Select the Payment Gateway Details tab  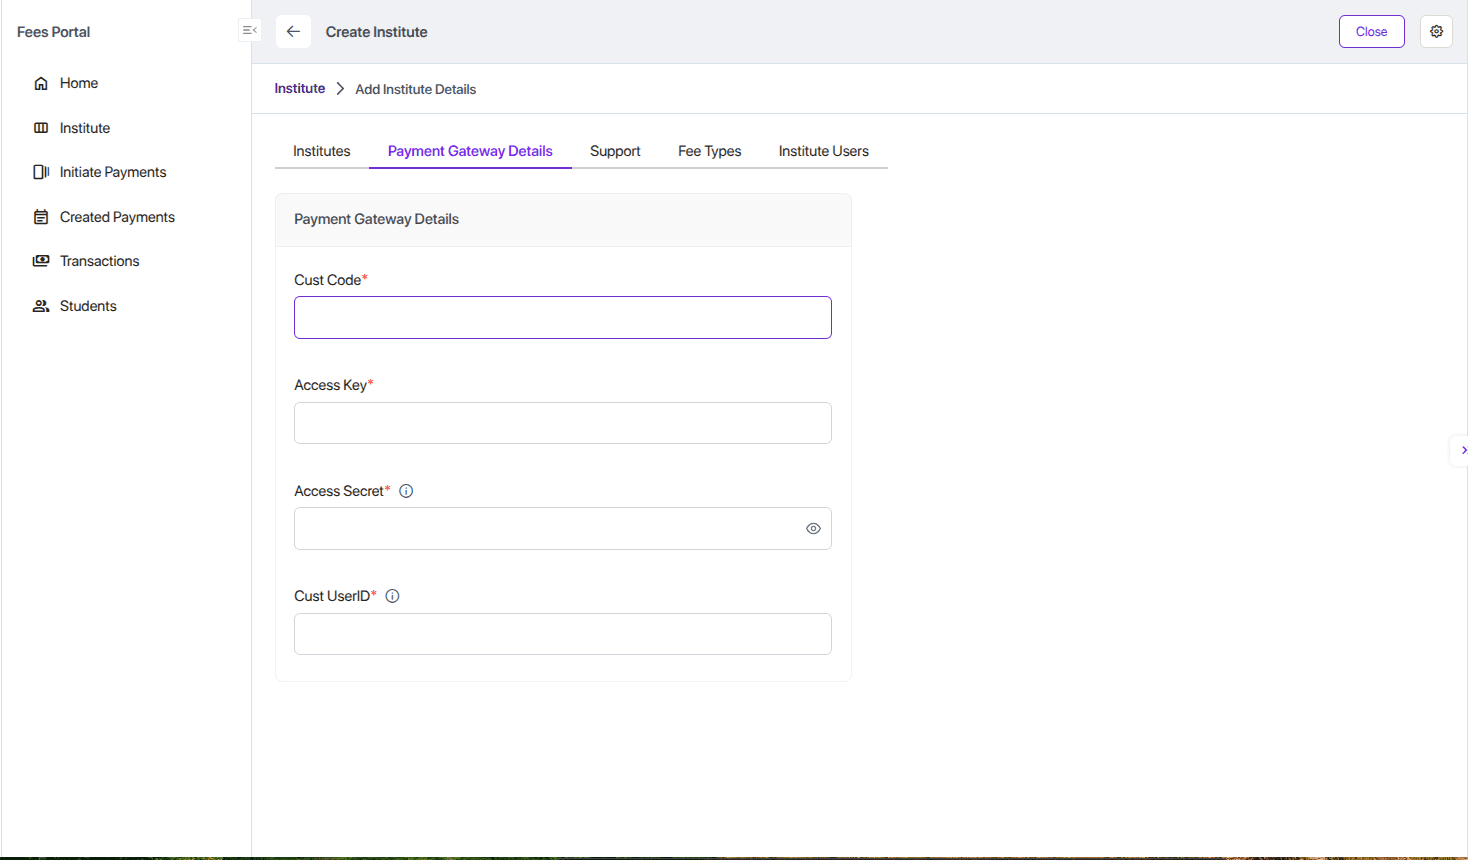point(470,151)
